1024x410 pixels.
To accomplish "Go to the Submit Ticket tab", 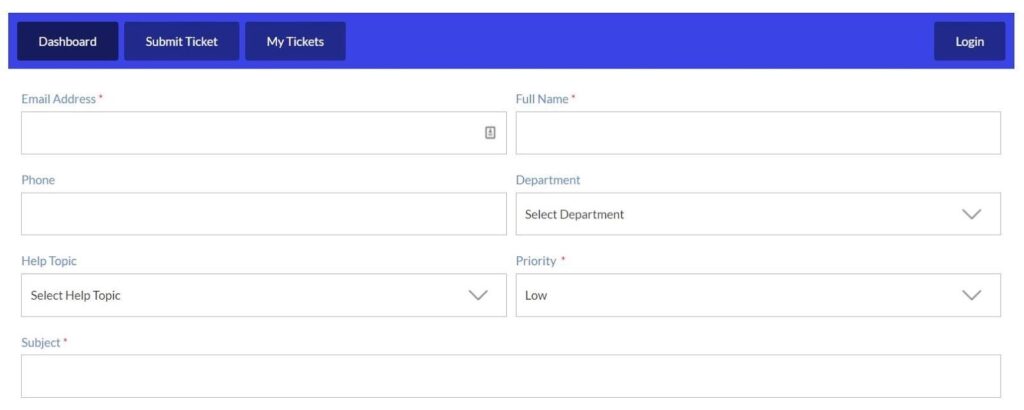I will click(x=181, y=42).
